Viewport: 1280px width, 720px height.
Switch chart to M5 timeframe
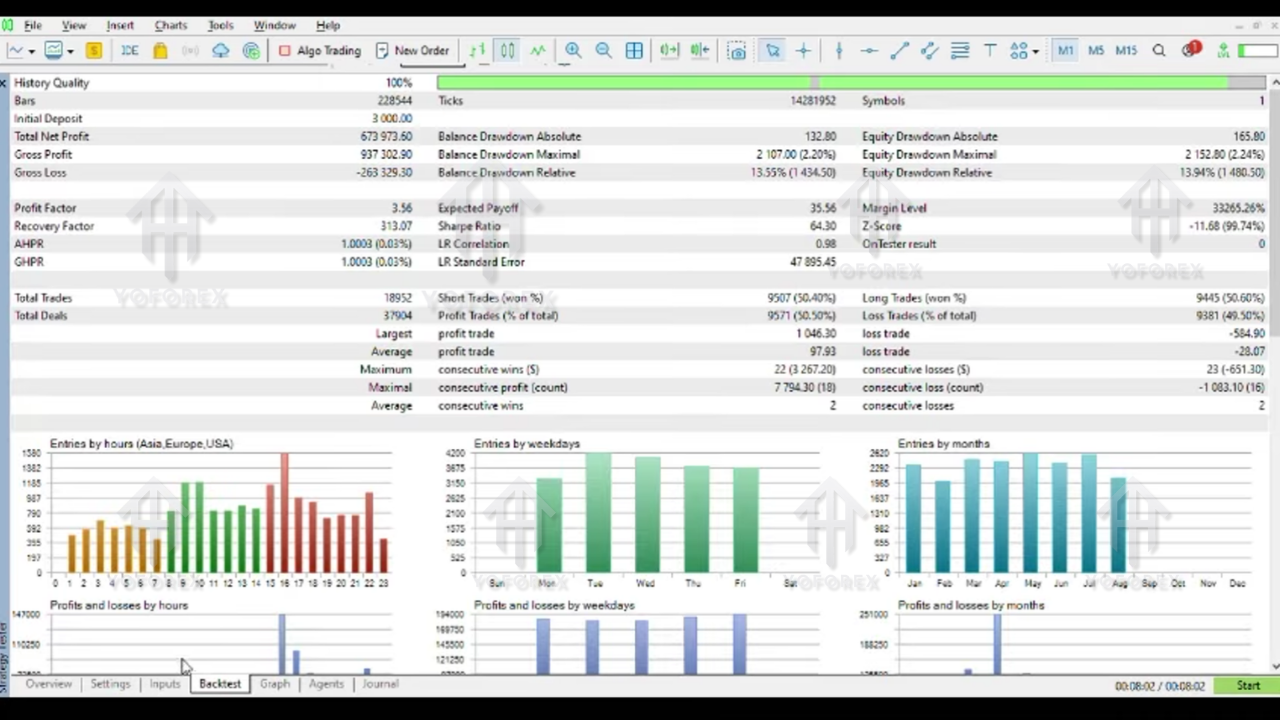click(1096, 51)
